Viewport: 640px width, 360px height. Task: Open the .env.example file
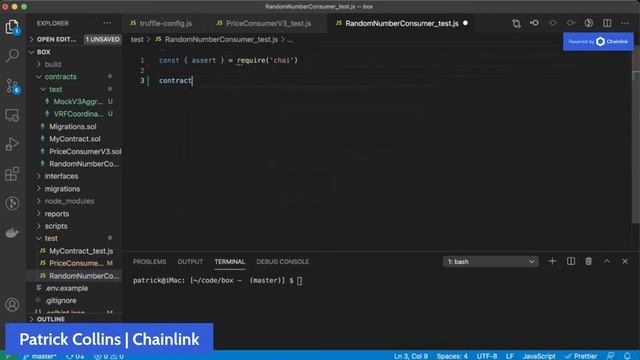tap(67, 288)
